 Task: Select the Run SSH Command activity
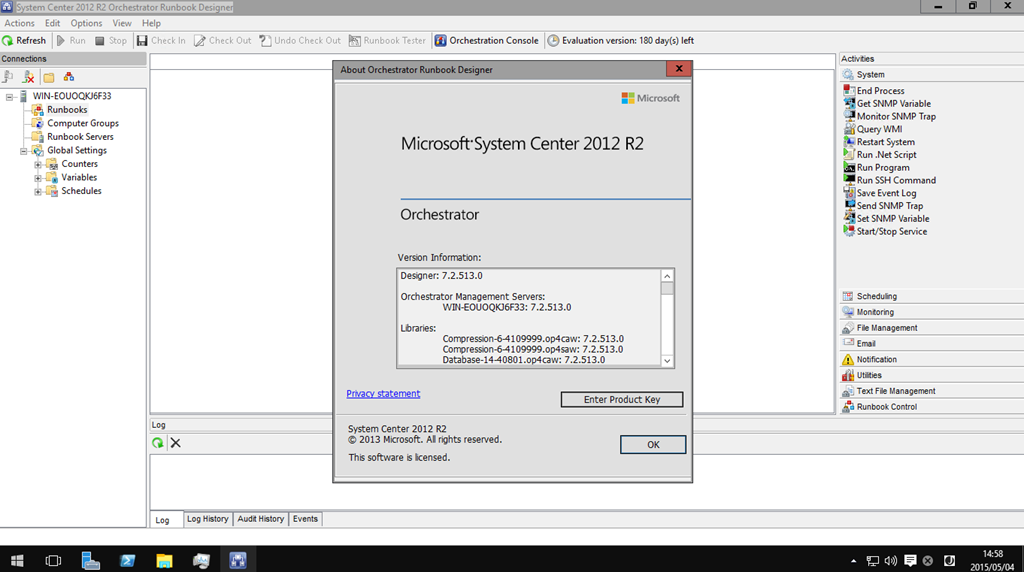point(889,180)
